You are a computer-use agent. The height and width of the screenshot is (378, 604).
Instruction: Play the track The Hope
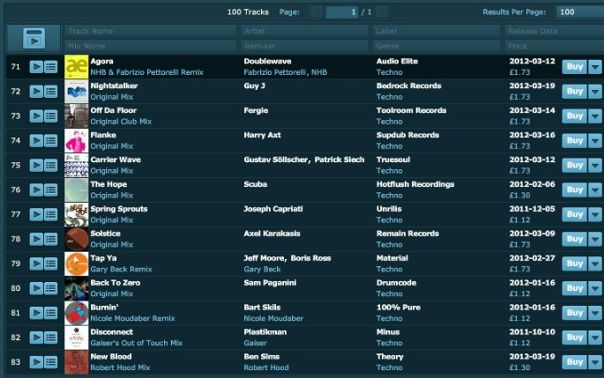pos(36,190)
